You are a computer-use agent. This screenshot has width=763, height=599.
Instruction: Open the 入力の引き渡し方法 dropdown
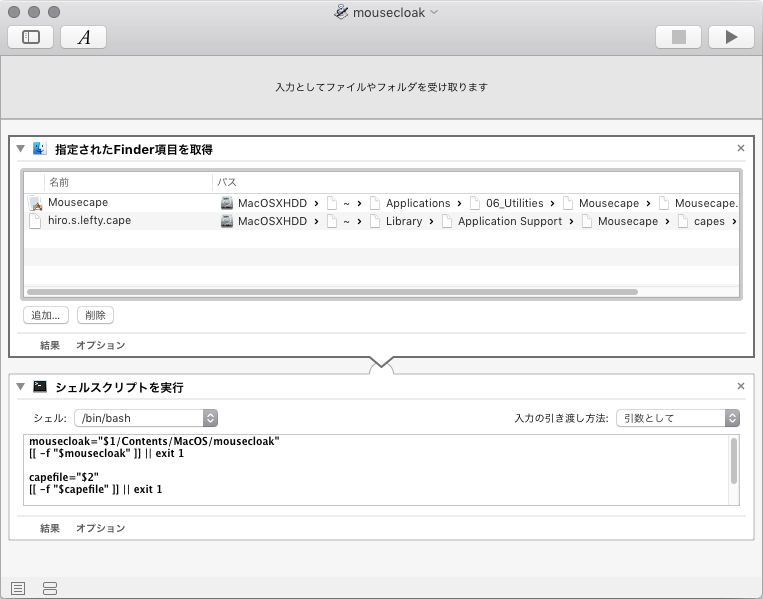[678, 418]
